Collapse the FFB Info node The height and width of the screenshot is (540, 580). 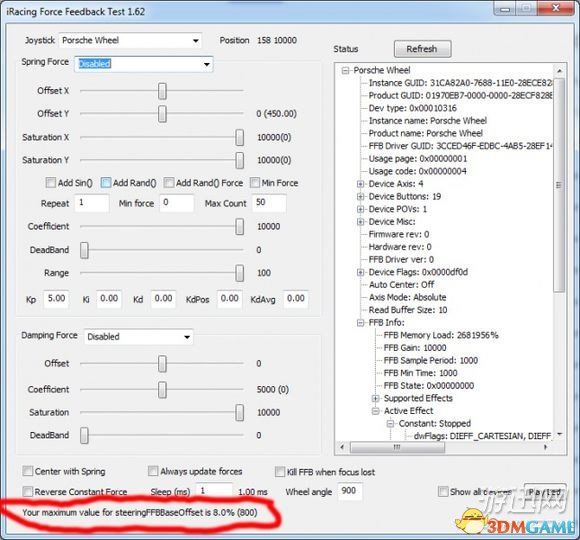click(x=360, y=323)
